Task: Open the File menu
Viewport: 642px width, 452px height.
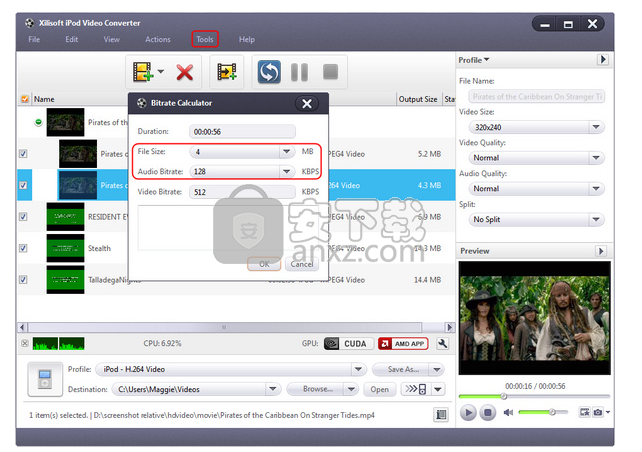Action: click(34, 39)
